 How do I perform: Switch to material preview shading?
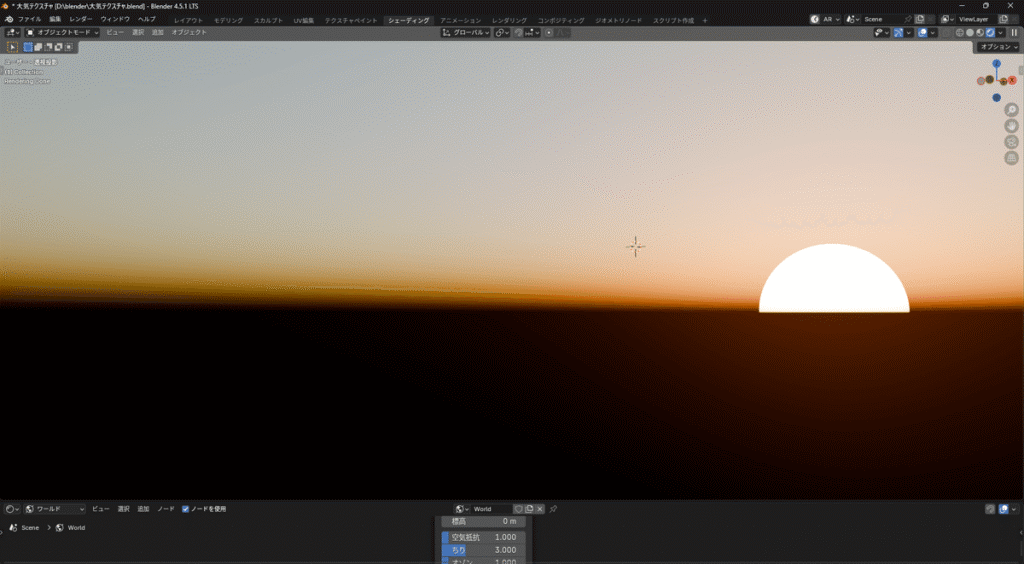point(980,33)
